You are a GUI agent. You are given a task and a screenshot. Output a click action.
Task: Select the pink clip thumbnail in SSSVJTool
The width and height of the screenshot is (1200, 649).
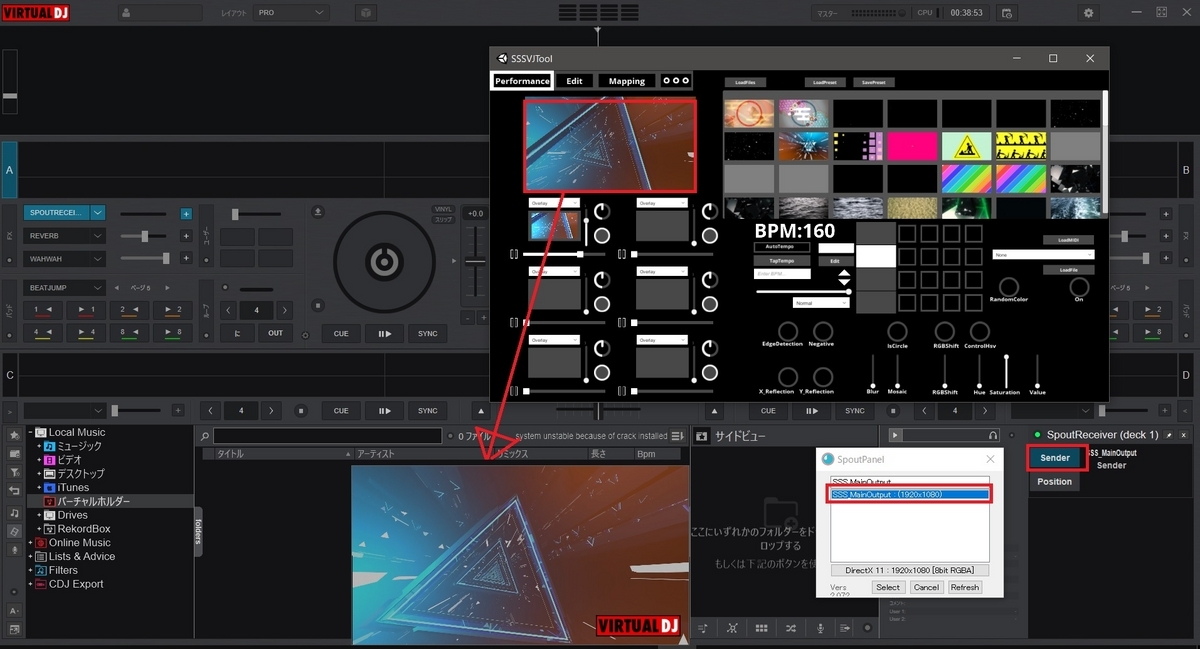tap(913, 147)
